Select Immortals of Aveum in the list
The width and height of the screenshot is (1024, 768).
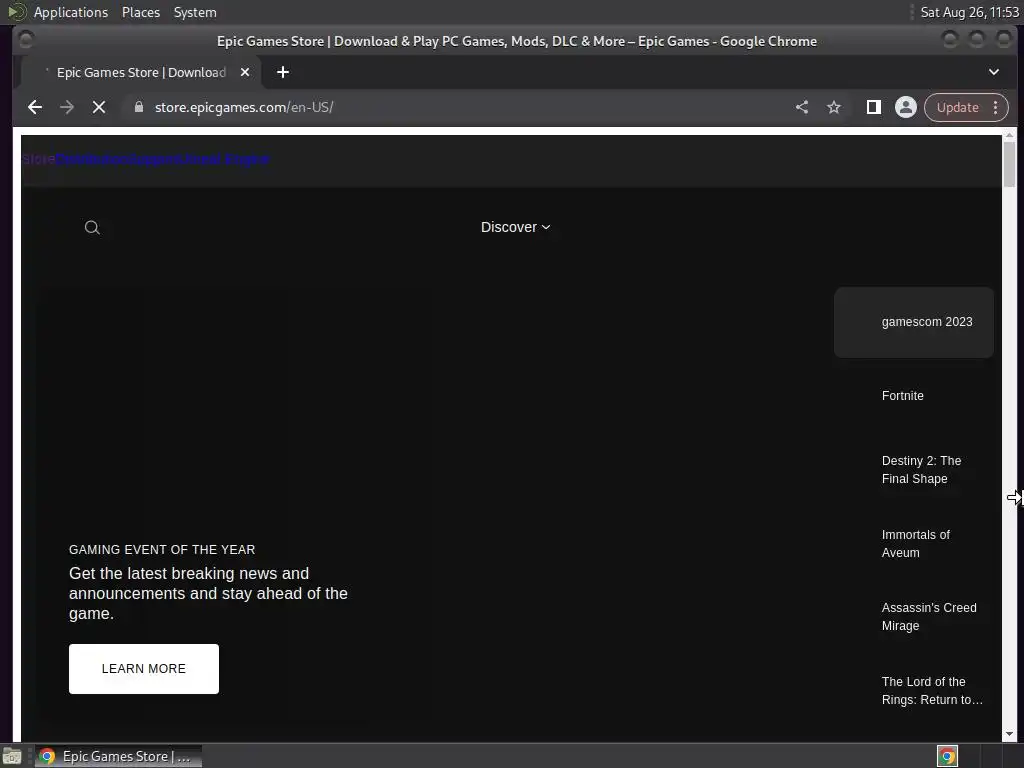coord(916,543)
